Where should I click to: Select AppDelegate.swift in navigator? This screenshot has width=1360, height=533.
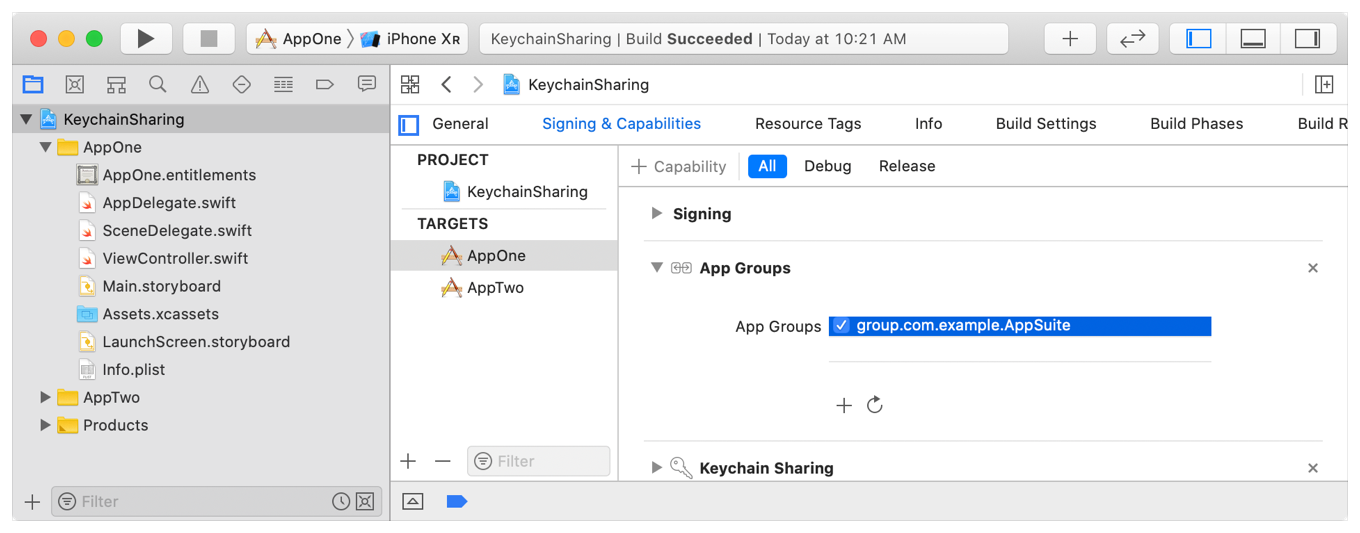169,203
